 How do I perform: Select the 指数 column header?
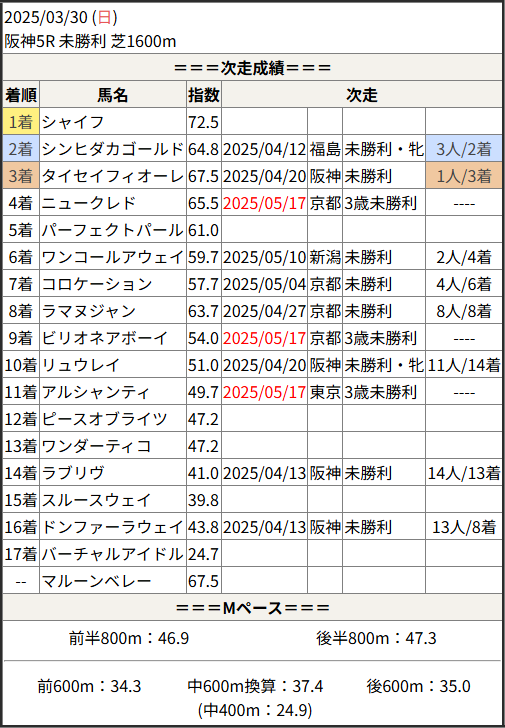coord(204,95)
